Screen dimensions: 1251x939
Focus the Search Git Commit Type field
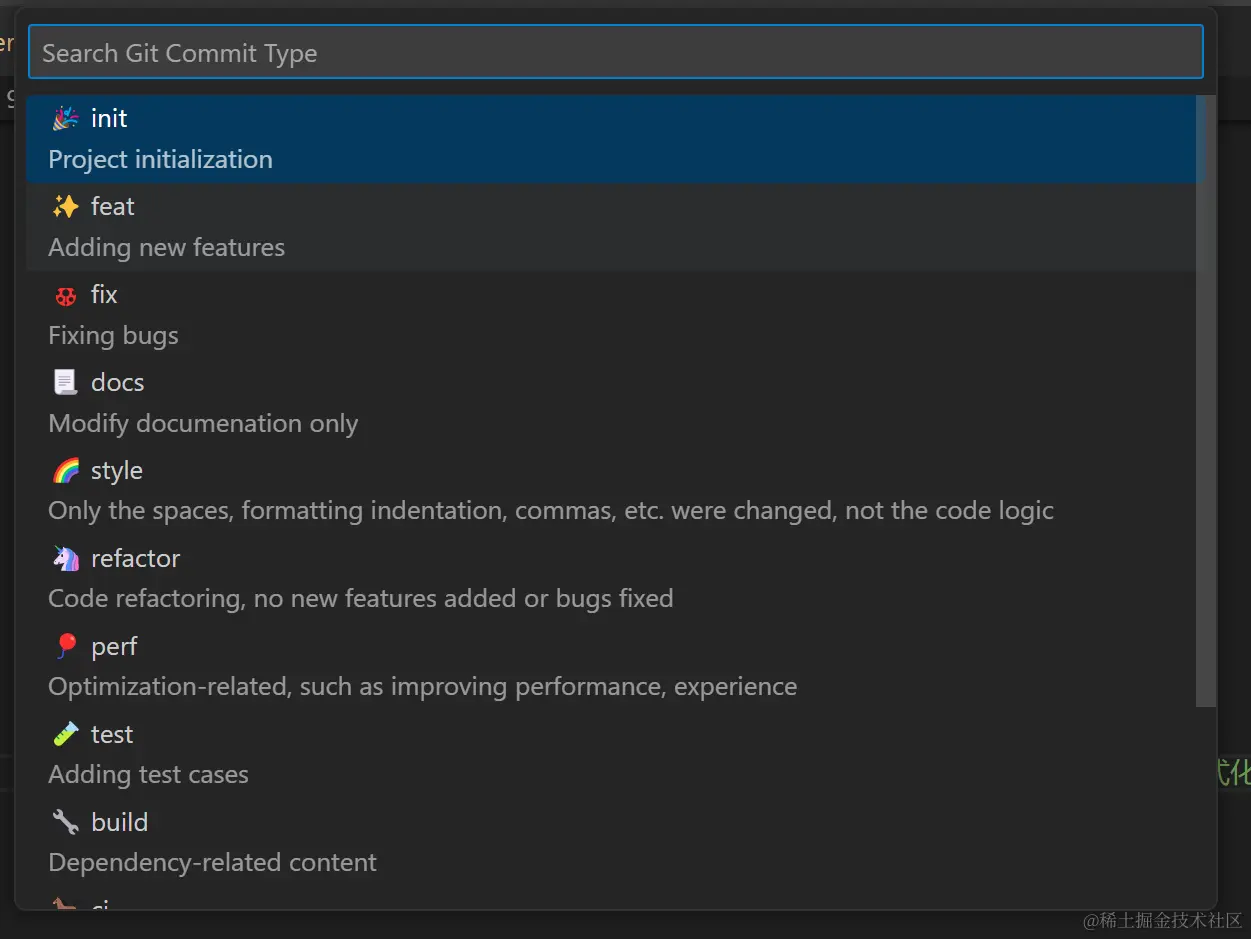[x=615, y=53]
